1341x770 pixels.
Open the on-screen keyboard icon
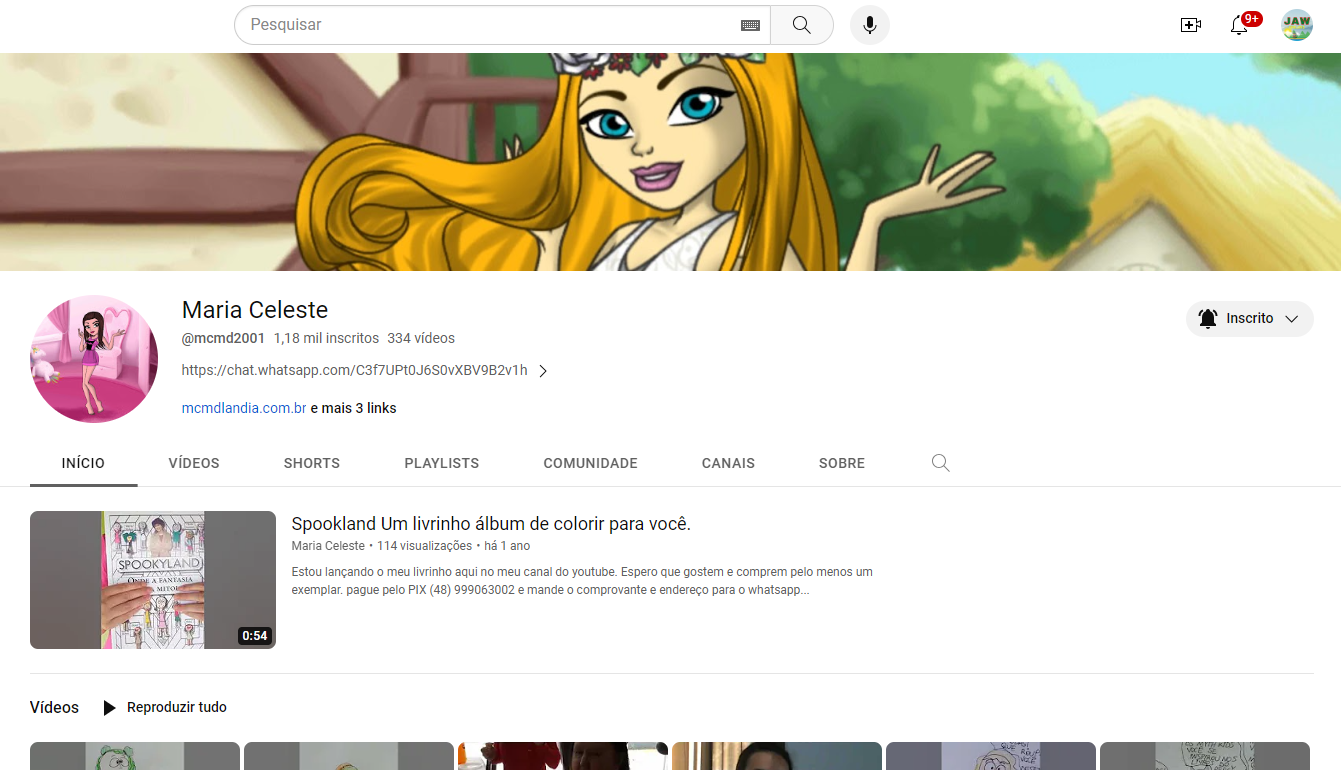click(750, 25)
